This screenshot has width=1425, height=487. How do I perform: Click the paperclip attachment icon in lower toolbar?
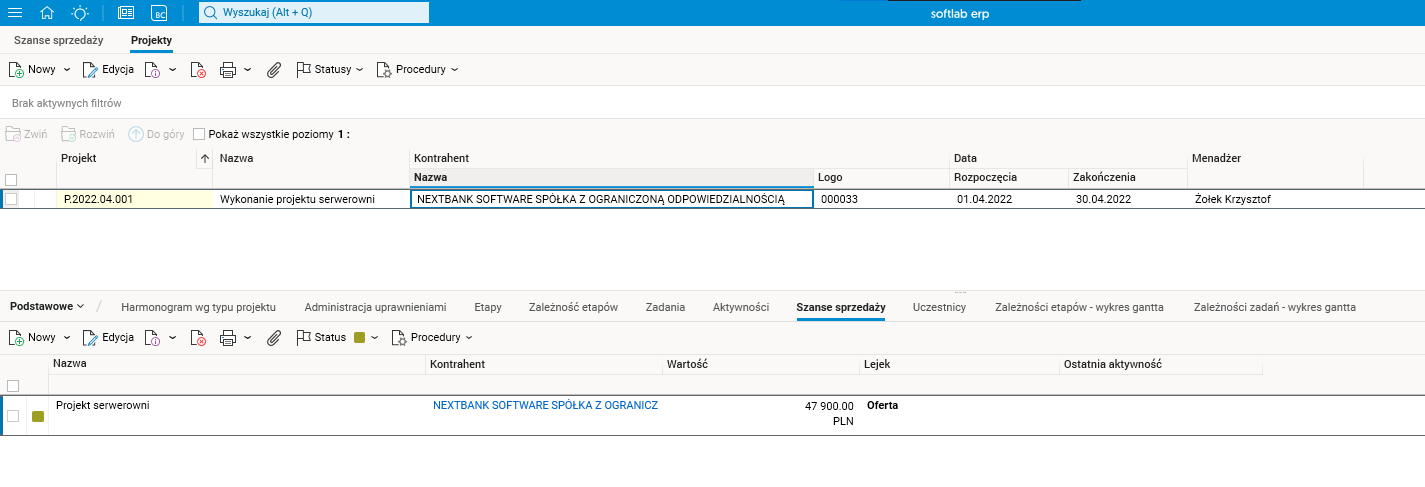(273, 338)
